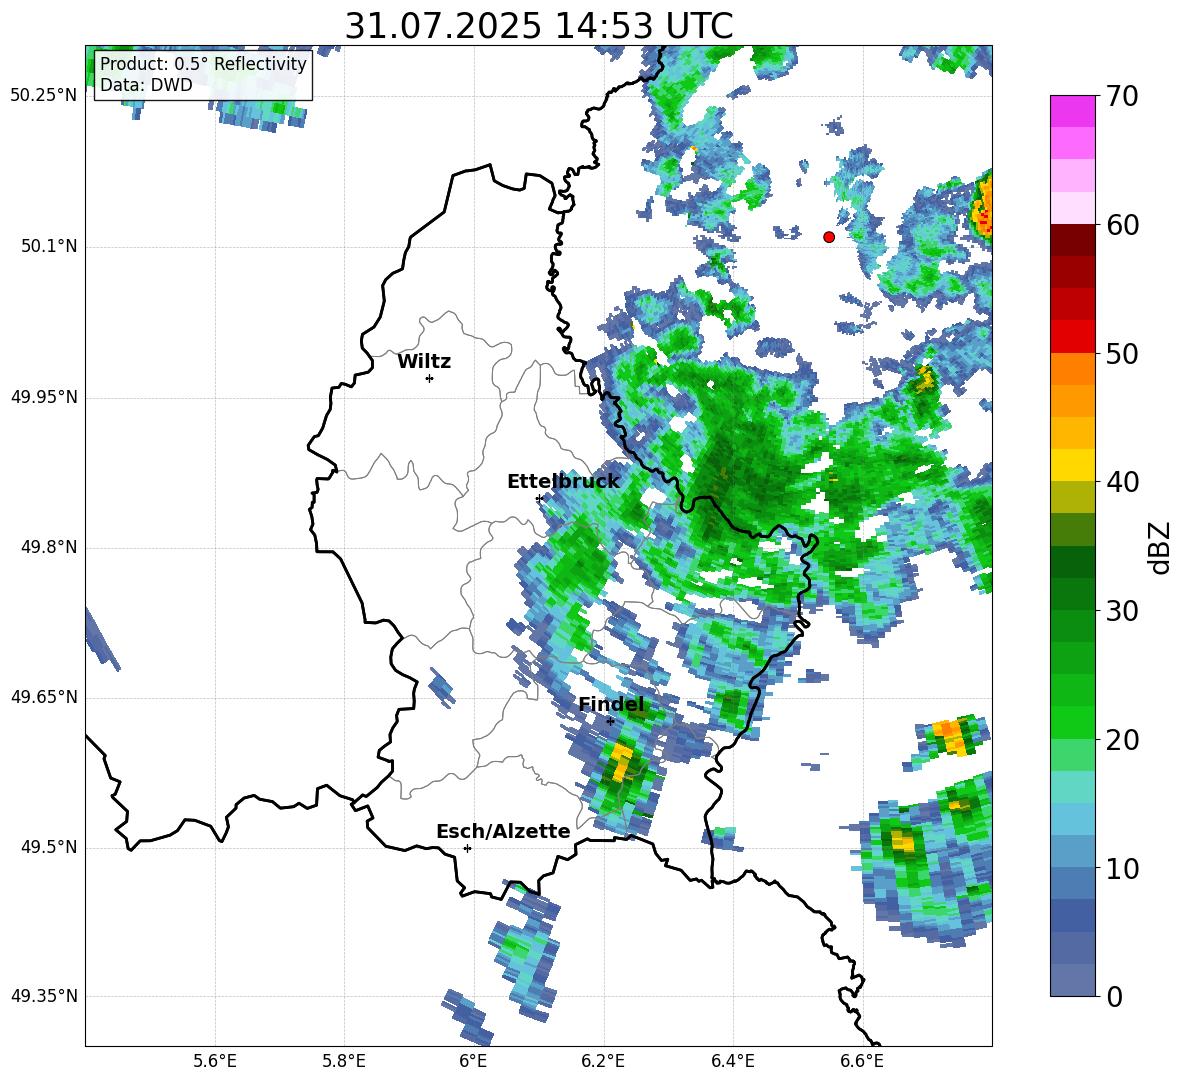This screenshot has height=1081, width=1184.
Task: Click the red radar site dot
Action: tap(829, 237)
